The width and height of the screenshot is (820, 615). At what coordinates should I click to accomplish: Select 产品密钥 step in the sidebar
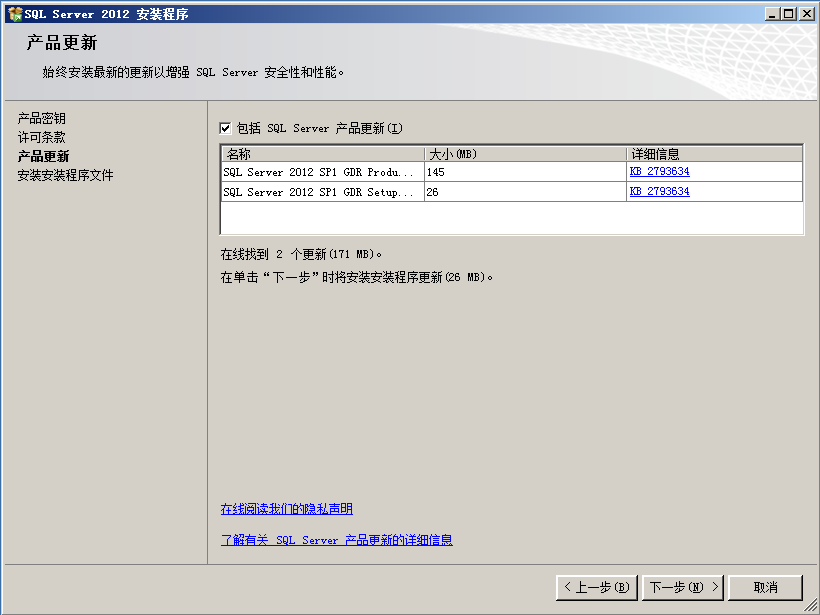(x=42, y=118)
